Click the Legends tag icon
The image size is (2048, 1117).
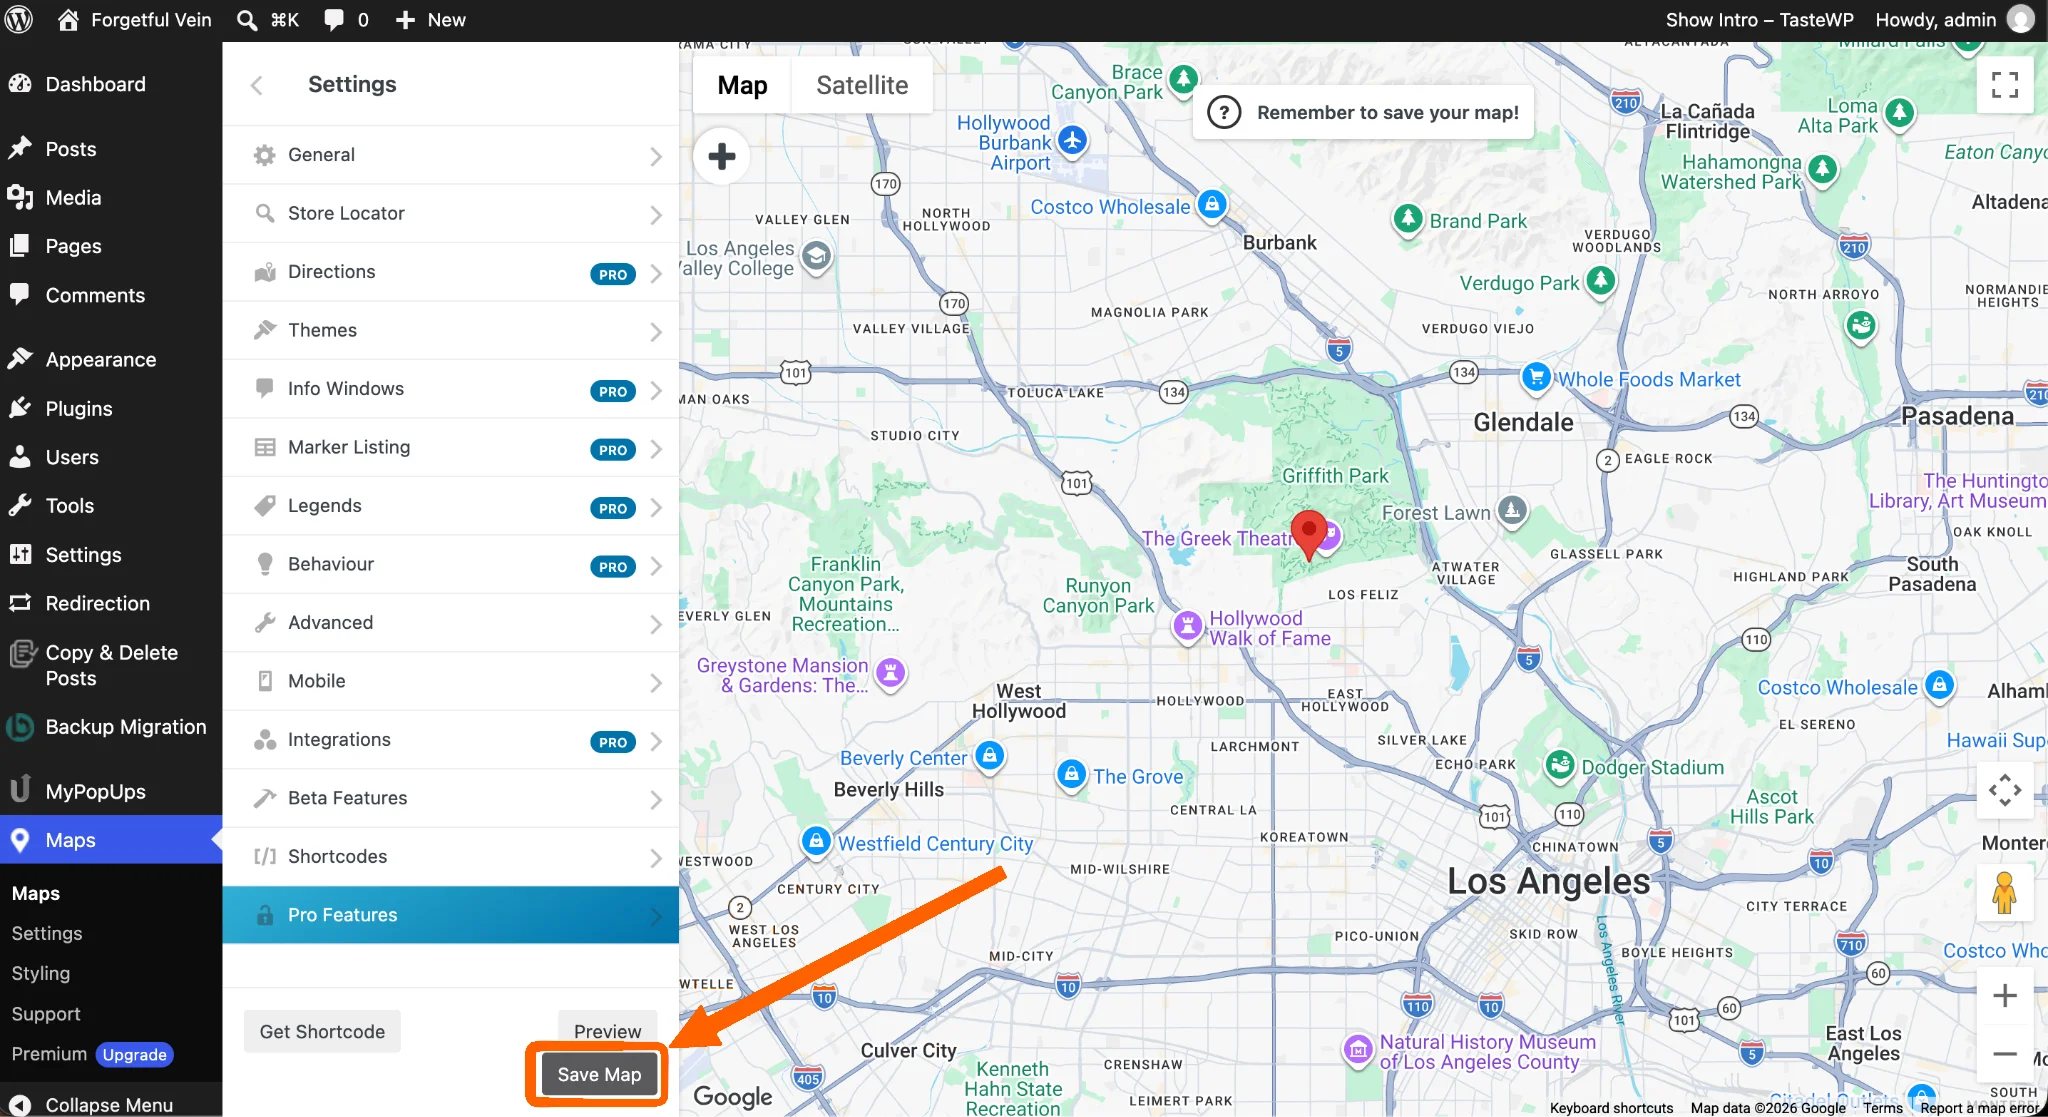(x=264, y=506)
